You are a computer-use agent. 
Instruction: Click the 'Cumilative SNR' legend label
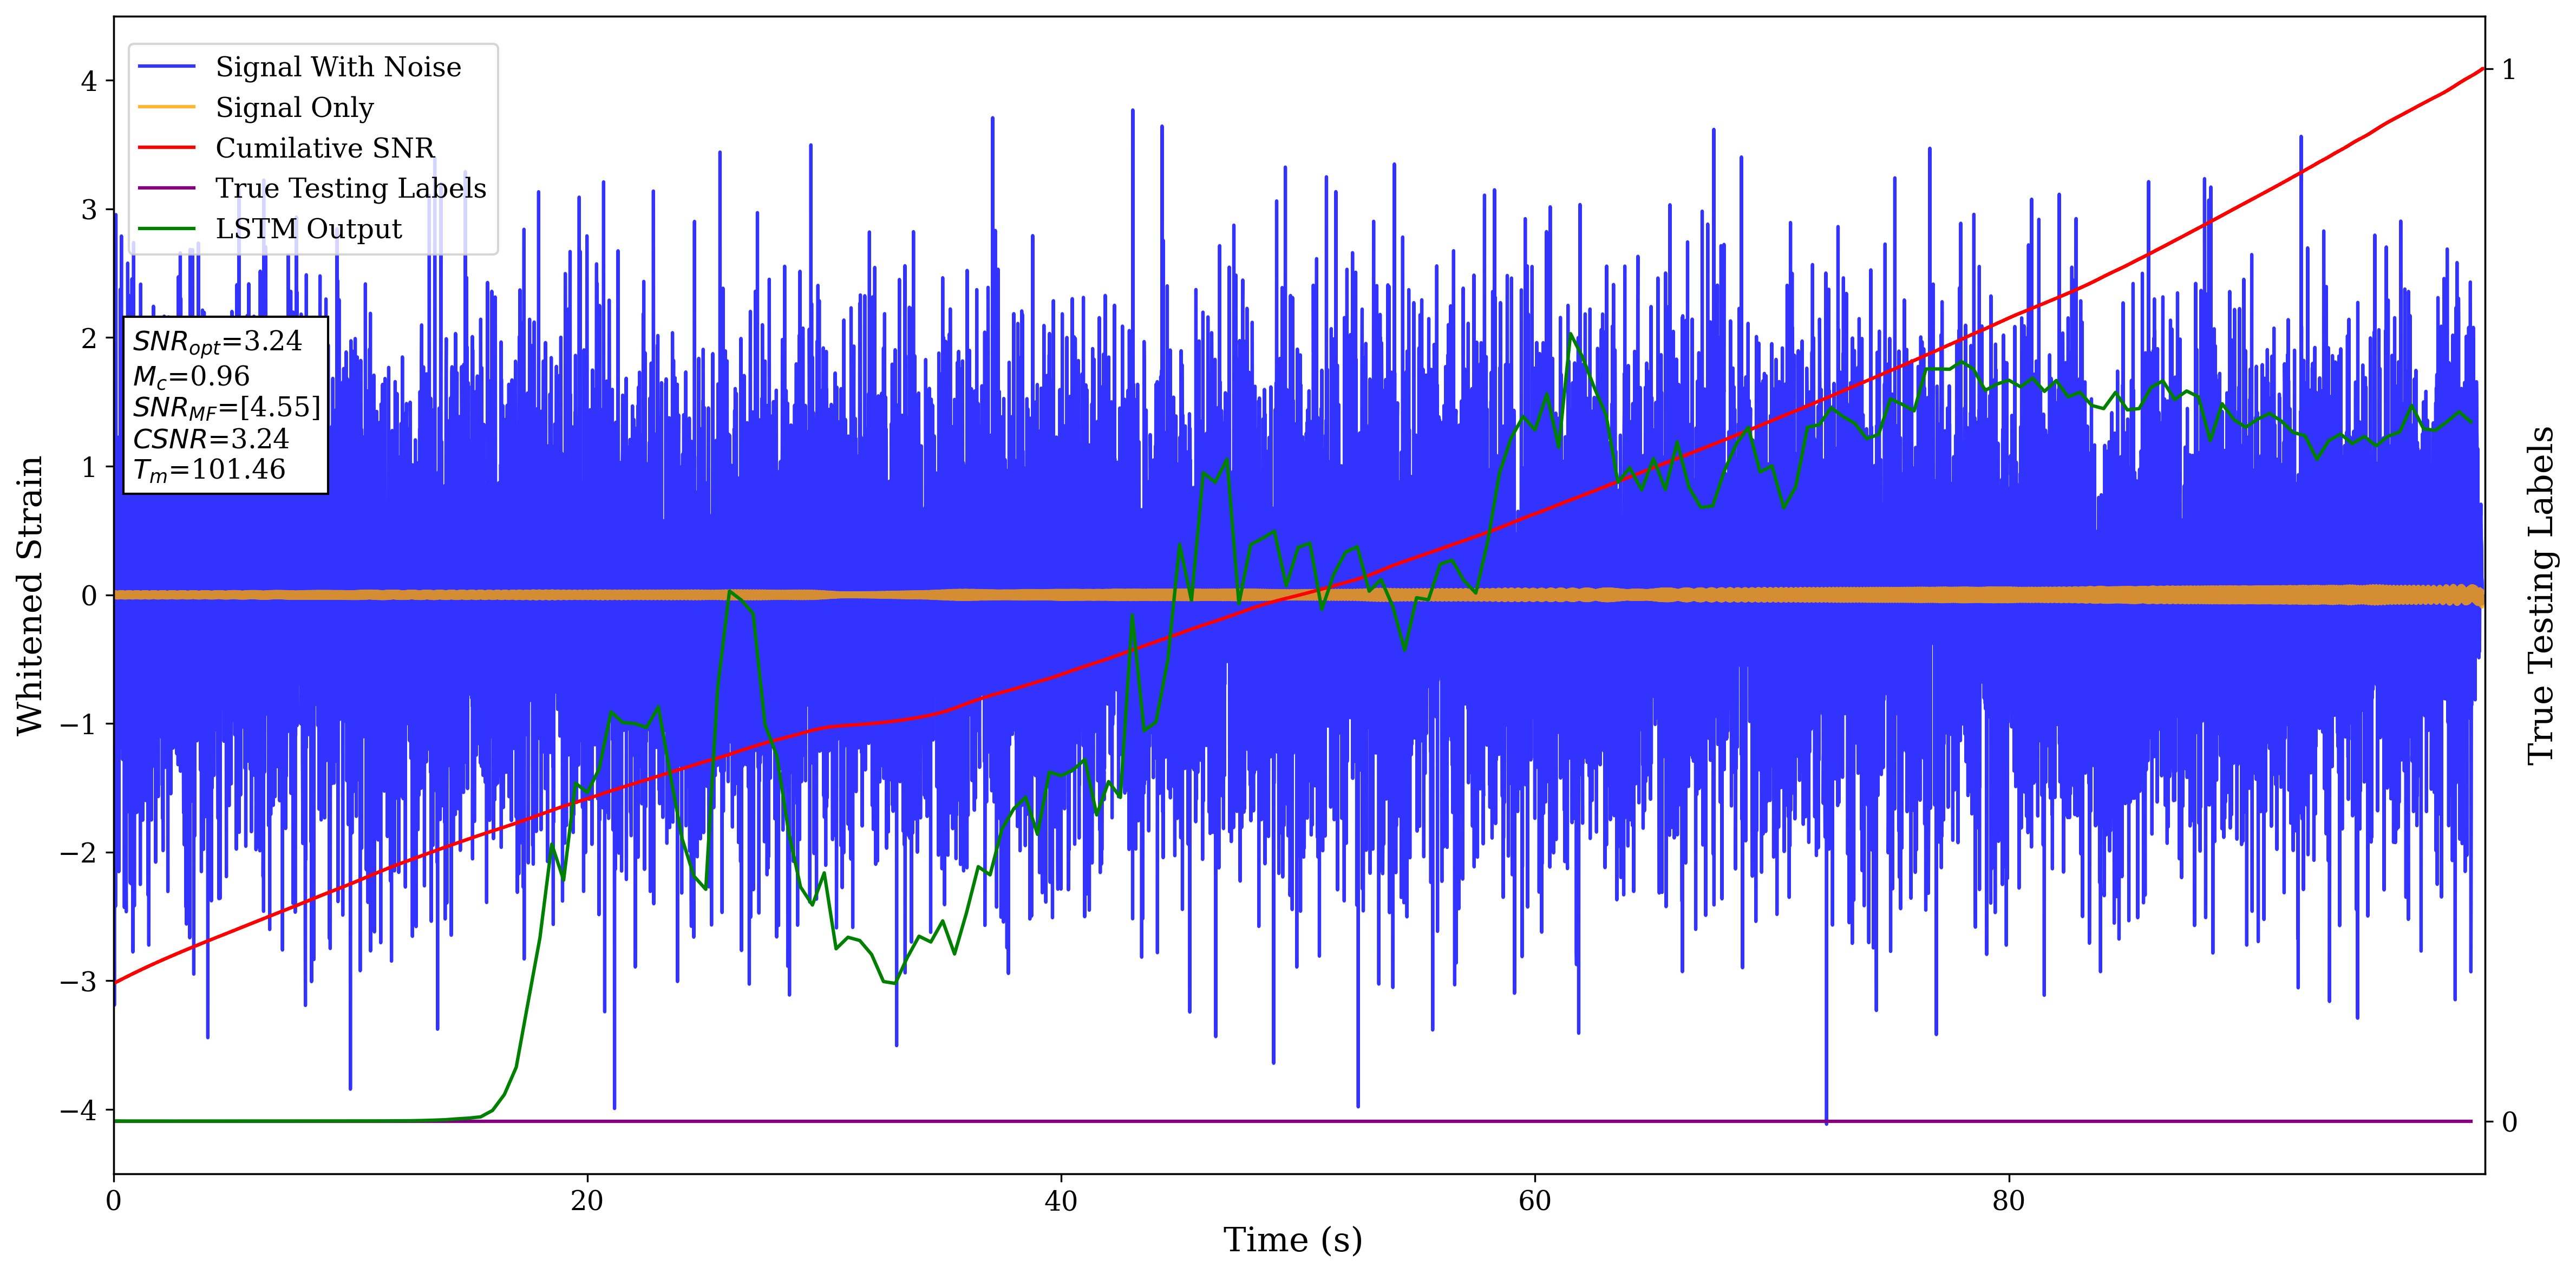click(325, 148)
